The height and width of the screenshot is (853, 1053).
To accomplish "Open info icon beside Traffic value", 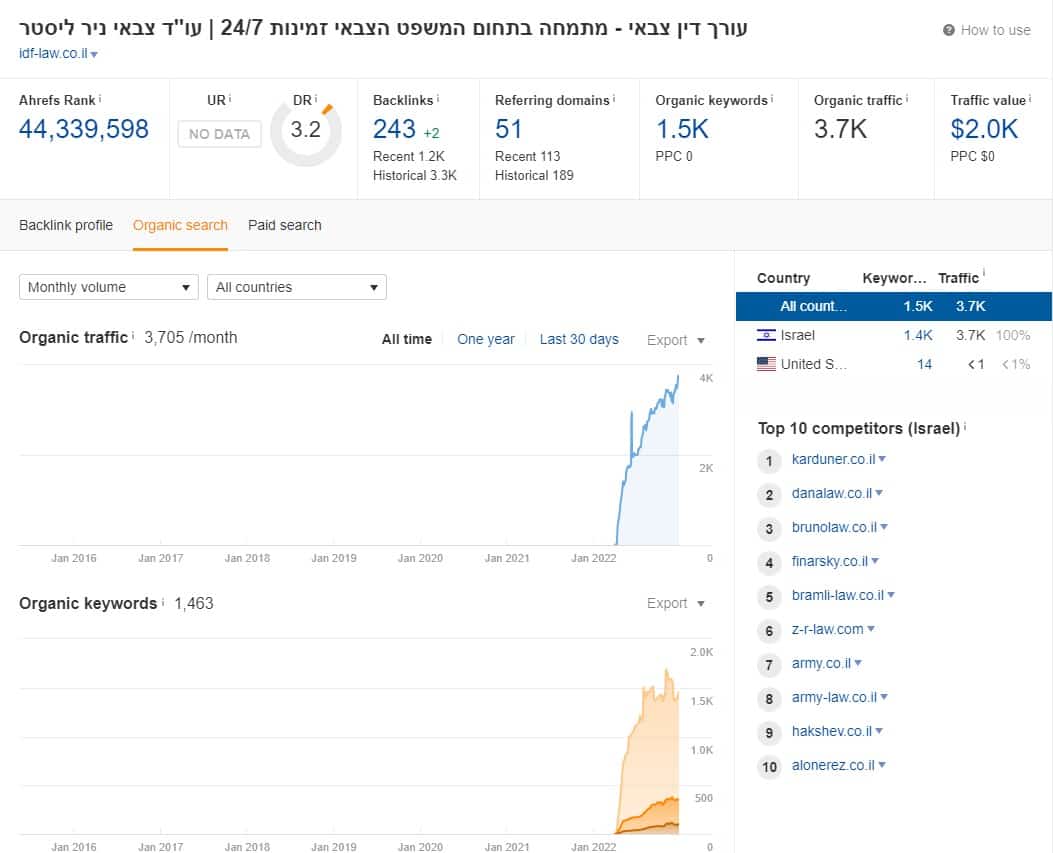I will click(1030, 99).
